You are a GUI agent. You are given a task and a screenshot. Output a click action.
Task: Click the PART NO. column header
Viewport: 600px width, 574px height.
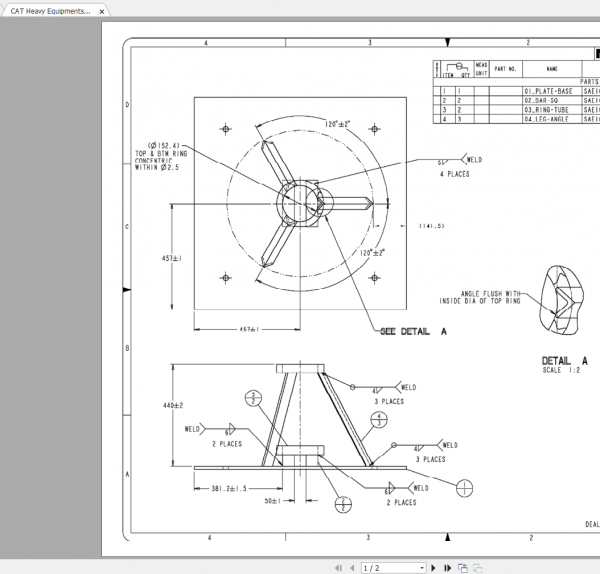click(505, 69)
